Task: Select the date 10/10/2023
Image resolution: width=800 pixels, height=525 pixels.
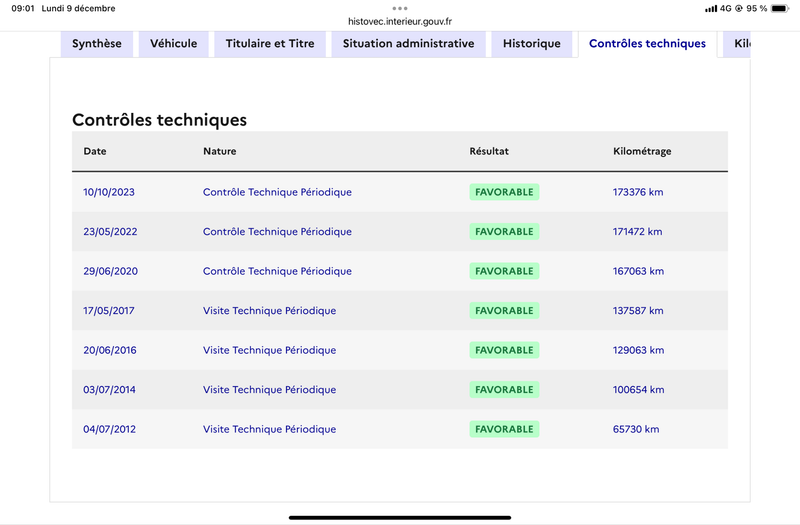Action: click(109, 192)
